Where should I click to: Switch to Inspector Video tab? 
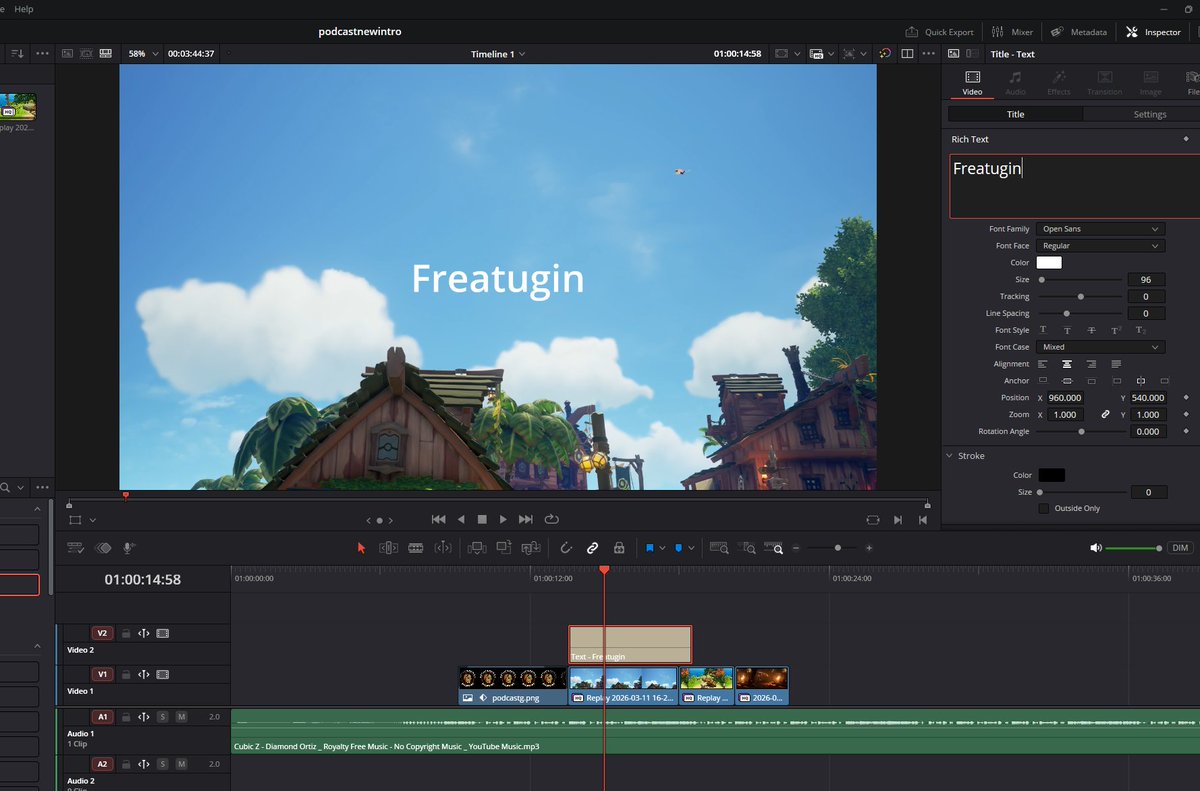pyautogui.click(x=972, y=83)
